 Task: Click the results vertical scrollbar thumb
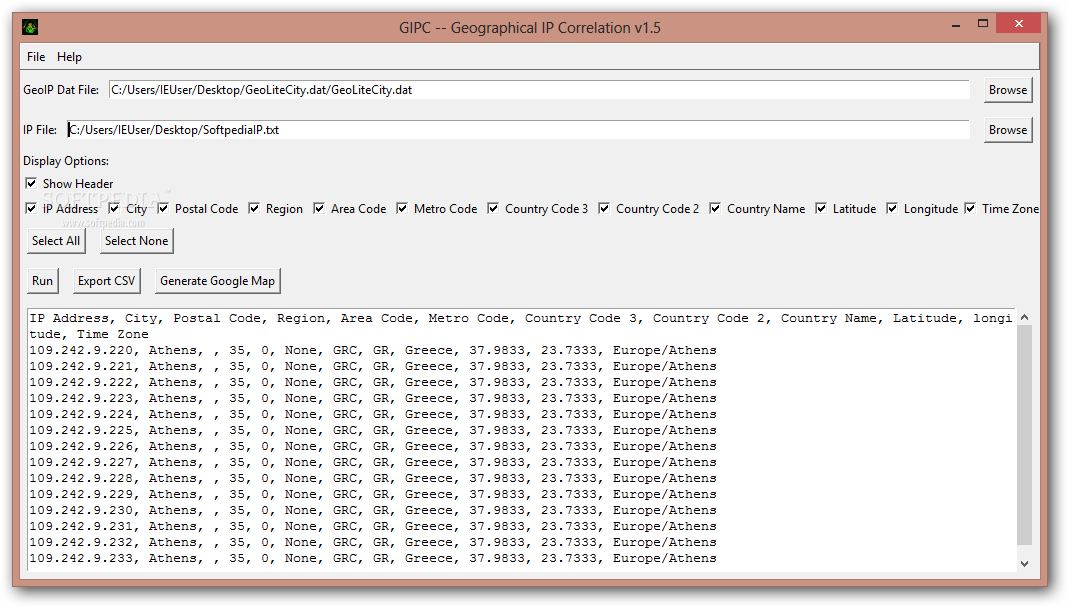tap(1024, 435)
